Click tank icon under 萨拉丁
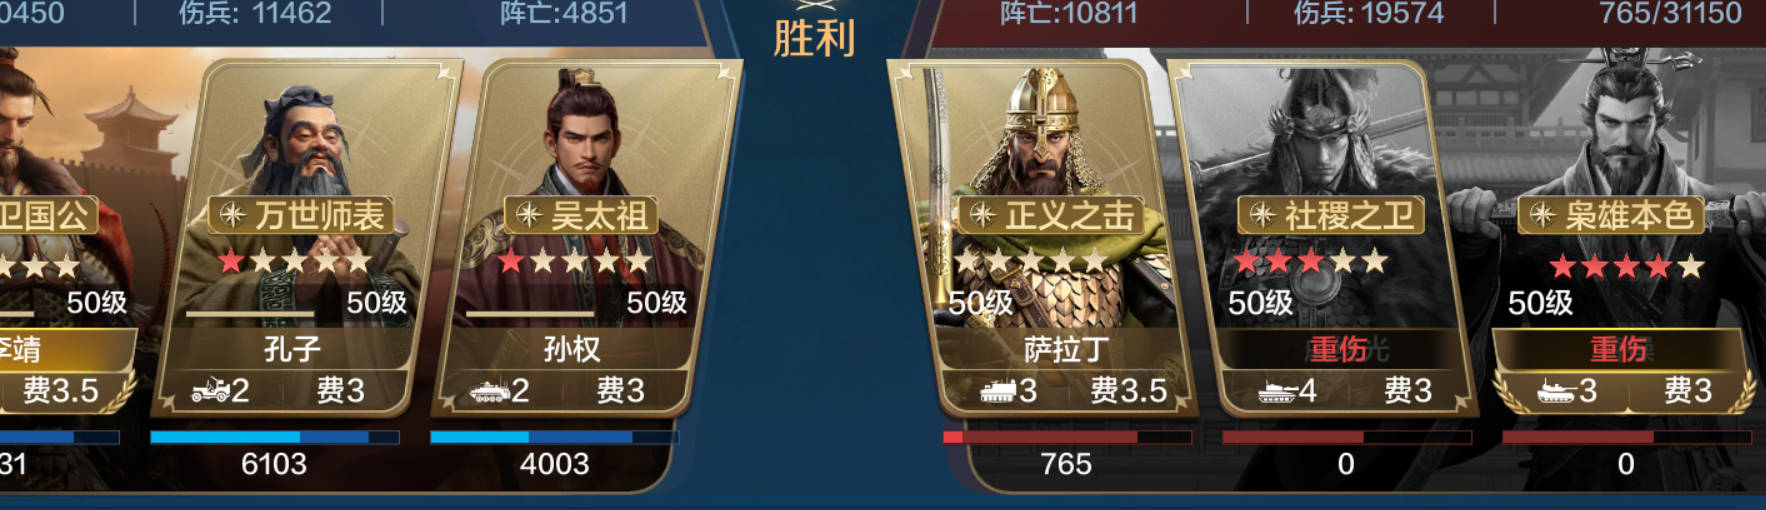The image size is (1766, 510). pyautogui.click(x=997, y=391)
